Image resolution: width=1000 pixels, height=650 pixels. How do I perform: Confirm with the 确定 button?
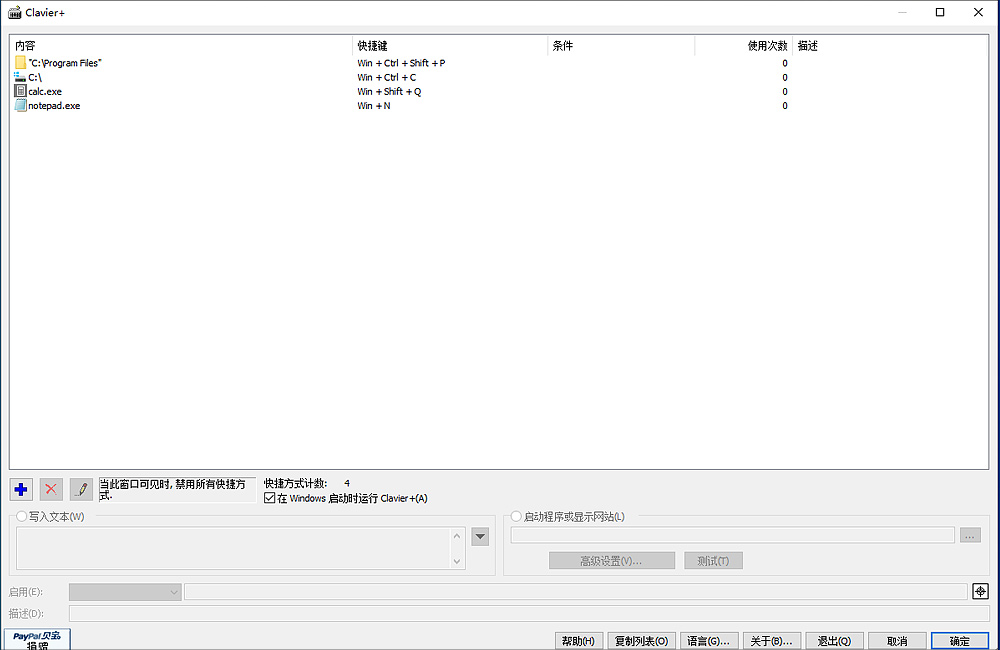(x=960, y=641)
